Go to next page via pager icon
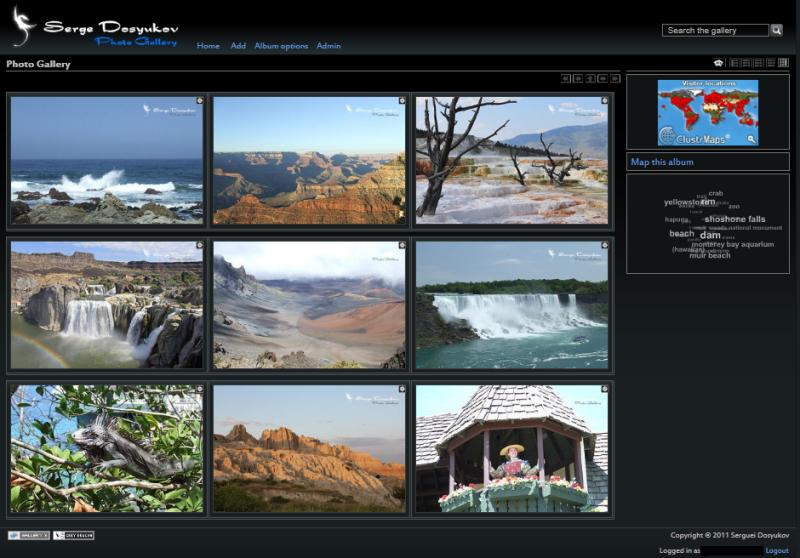The image size is (800, 558). pos(603,79)
